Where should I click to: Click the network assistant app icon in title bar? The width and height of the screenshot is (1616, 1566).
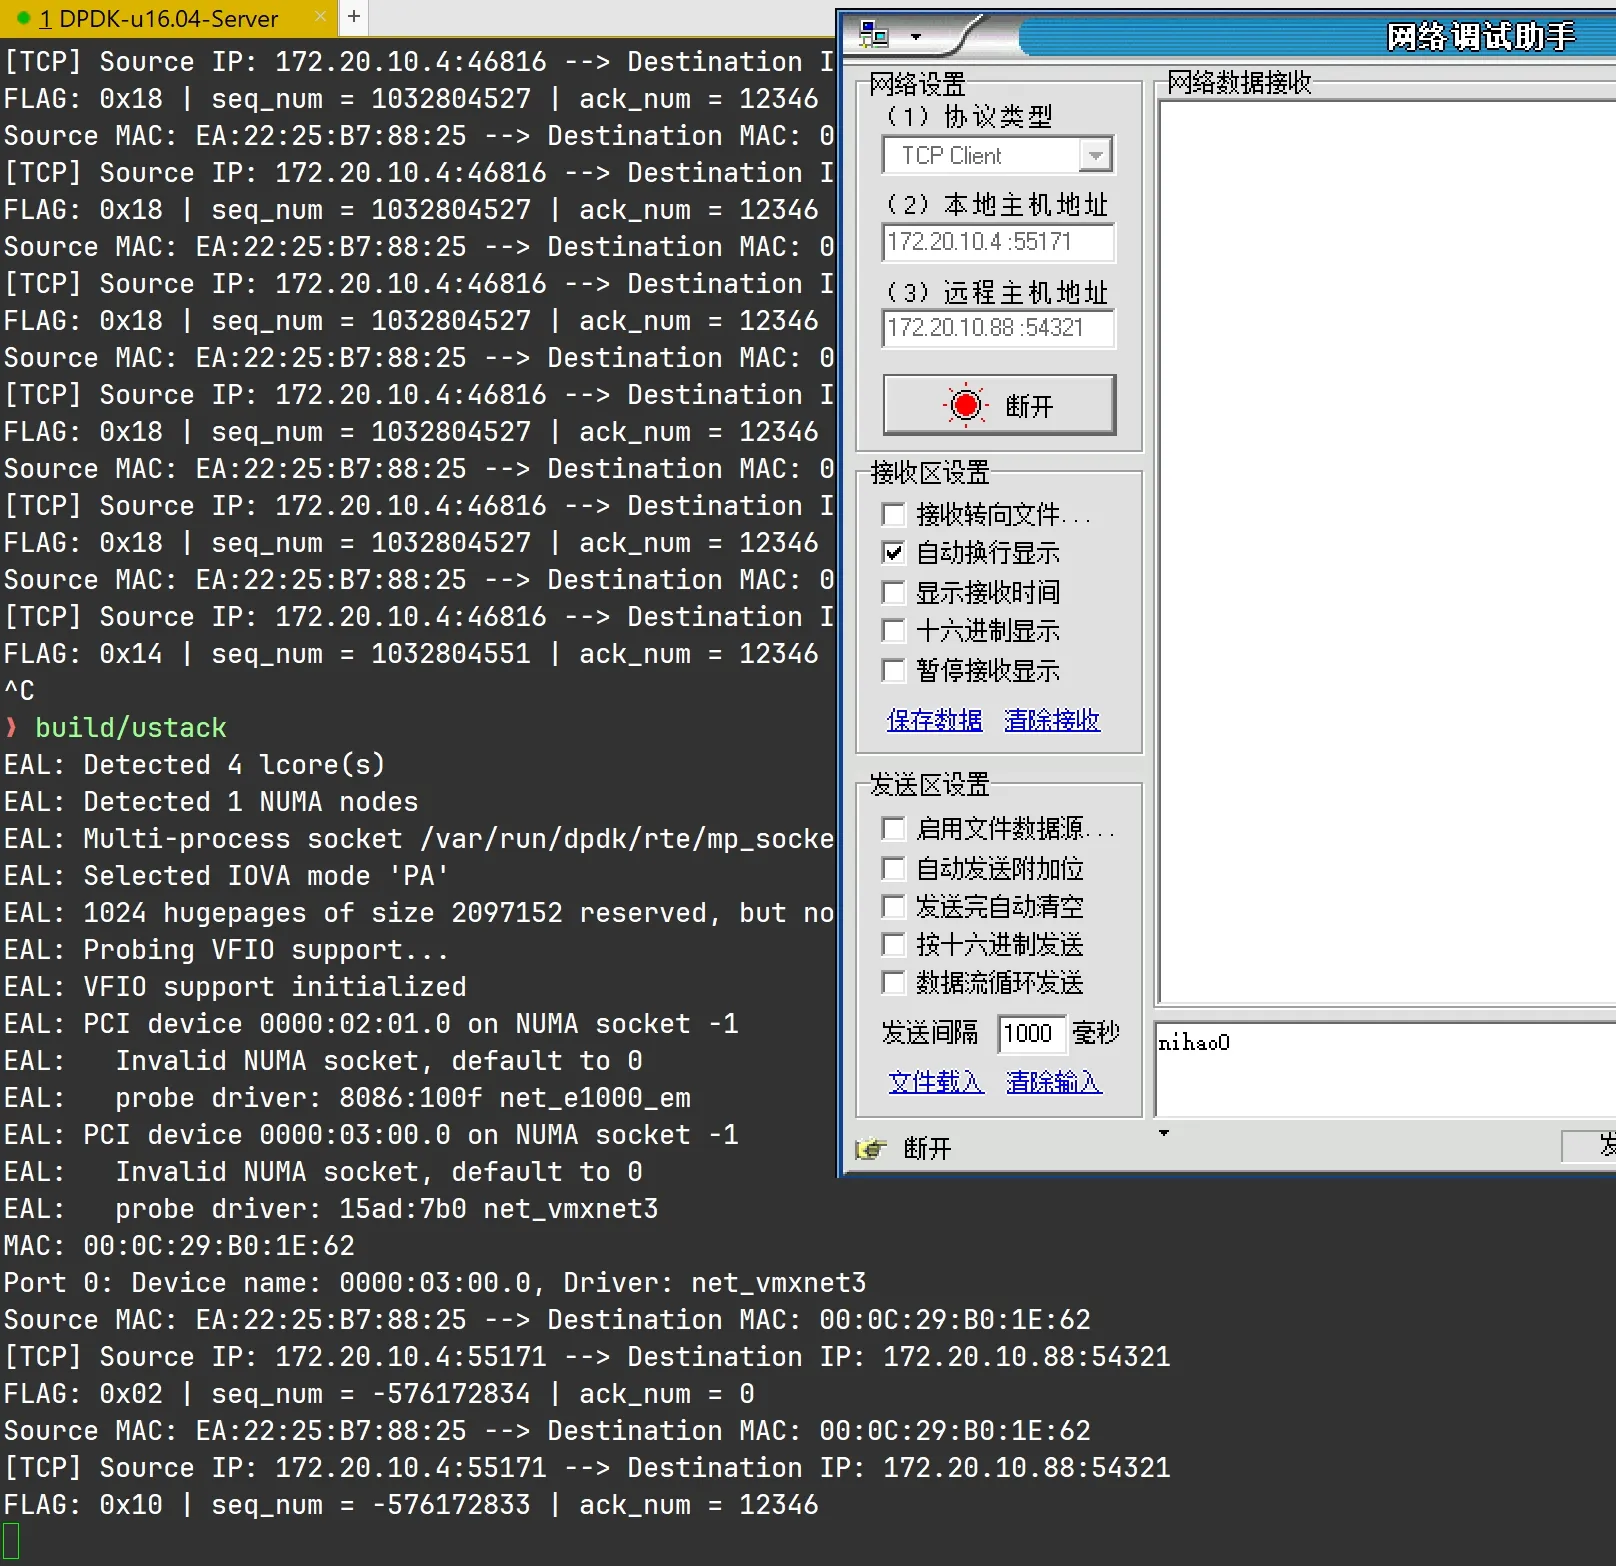[x=873, y=36]
